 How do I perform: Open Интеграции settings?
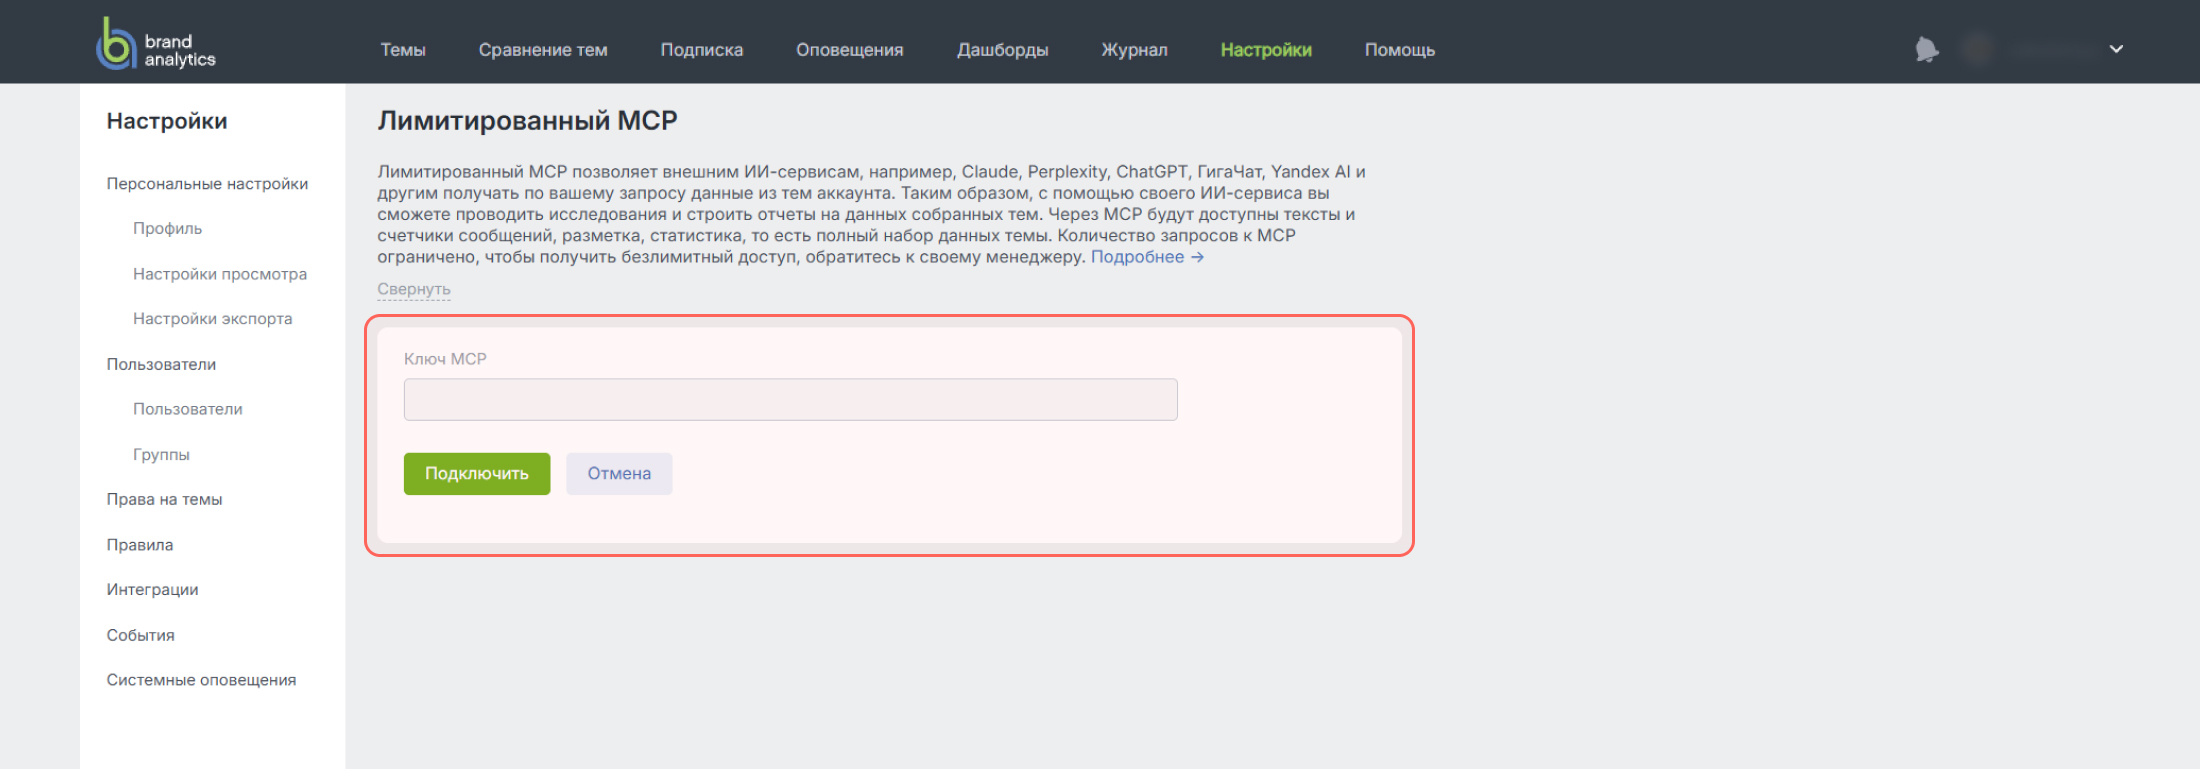(152, 590)
